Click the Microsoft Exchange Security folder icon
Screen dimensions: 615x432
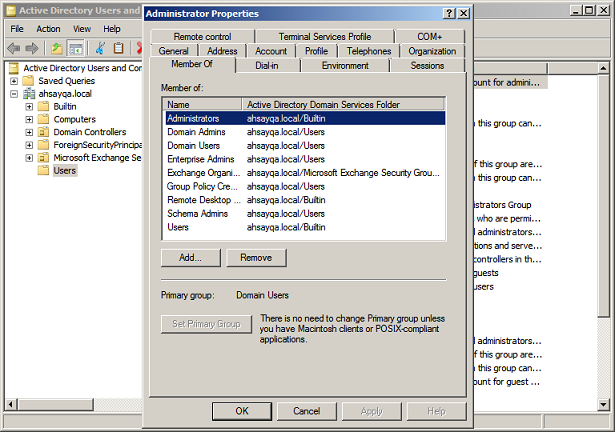tap(44, 158)
